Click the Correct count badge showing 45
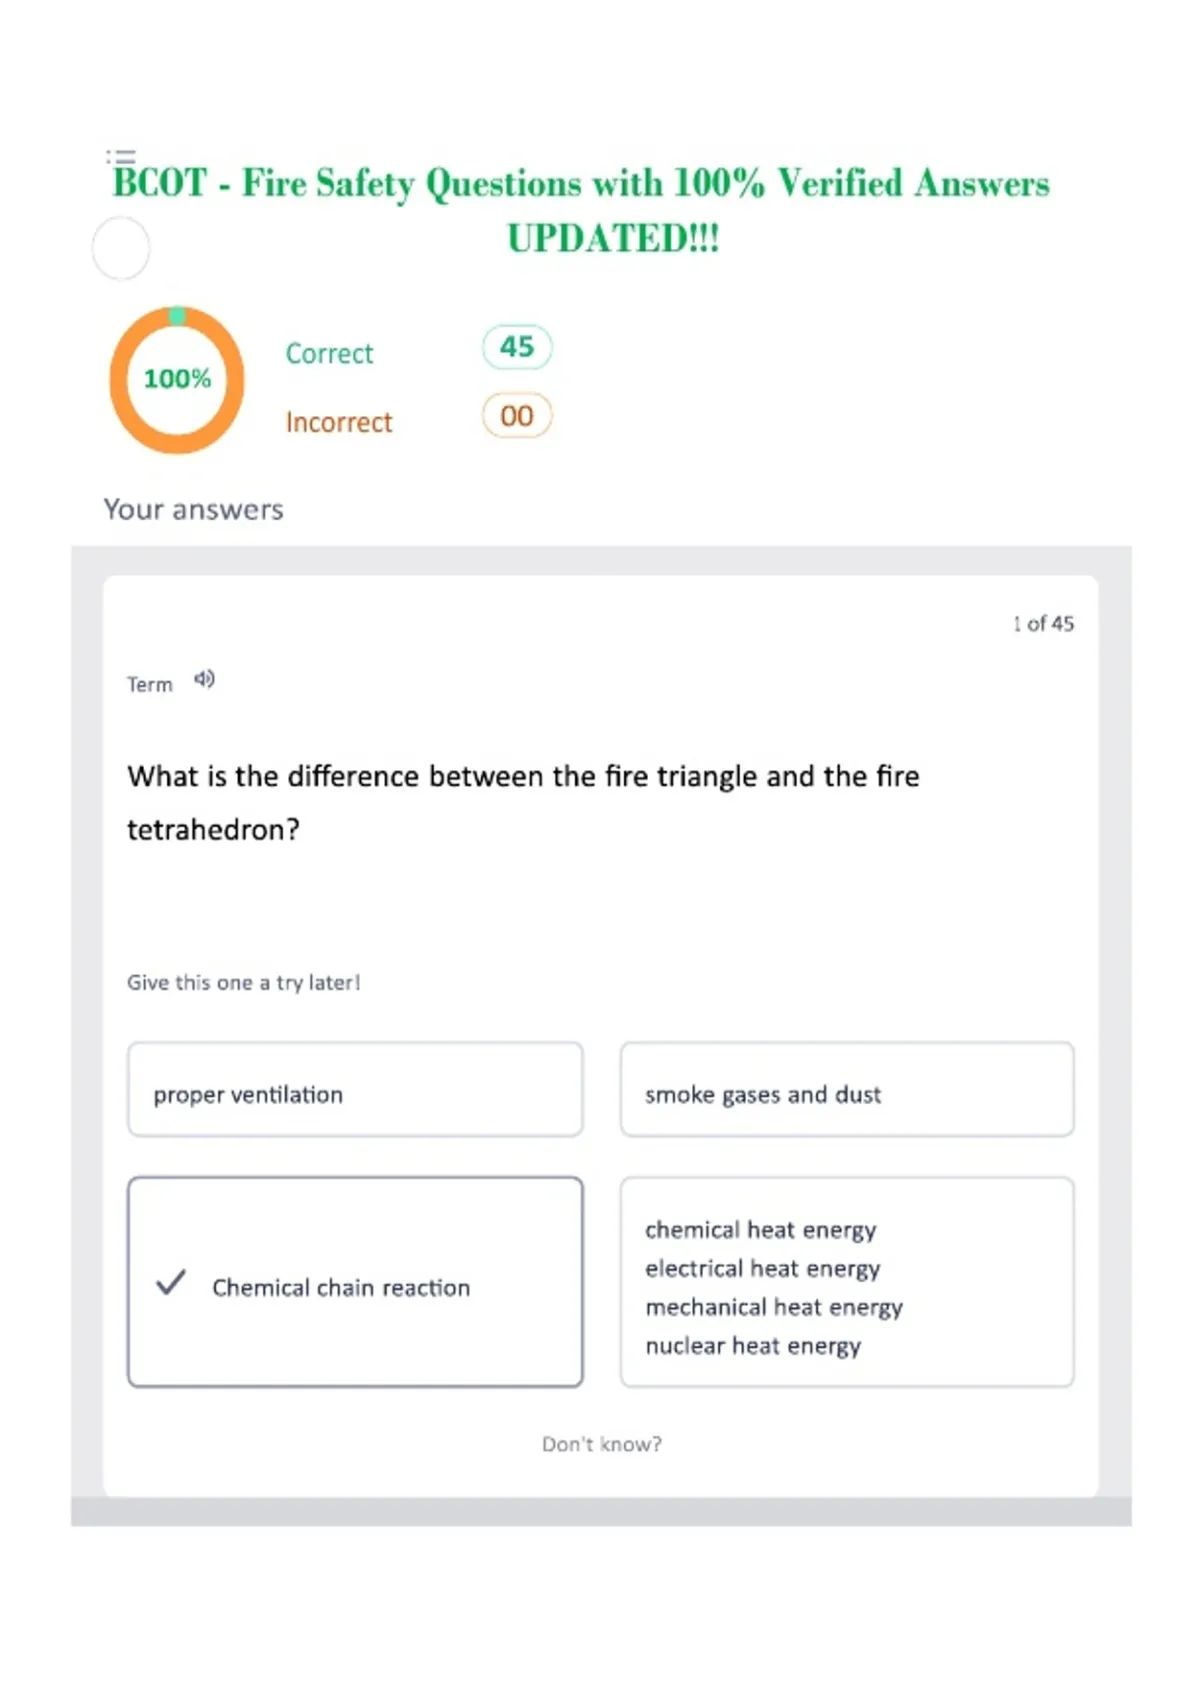1200x1700 pixels. 517,347
